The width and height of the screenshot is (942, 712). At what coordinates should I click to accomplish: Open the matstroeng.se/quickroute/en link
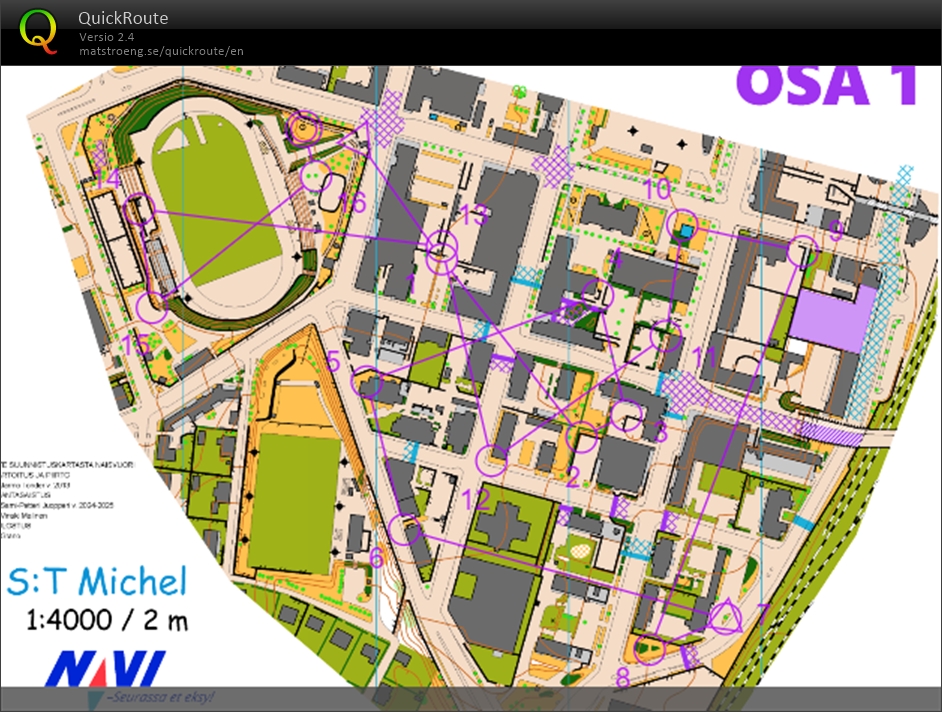[161, 51]
